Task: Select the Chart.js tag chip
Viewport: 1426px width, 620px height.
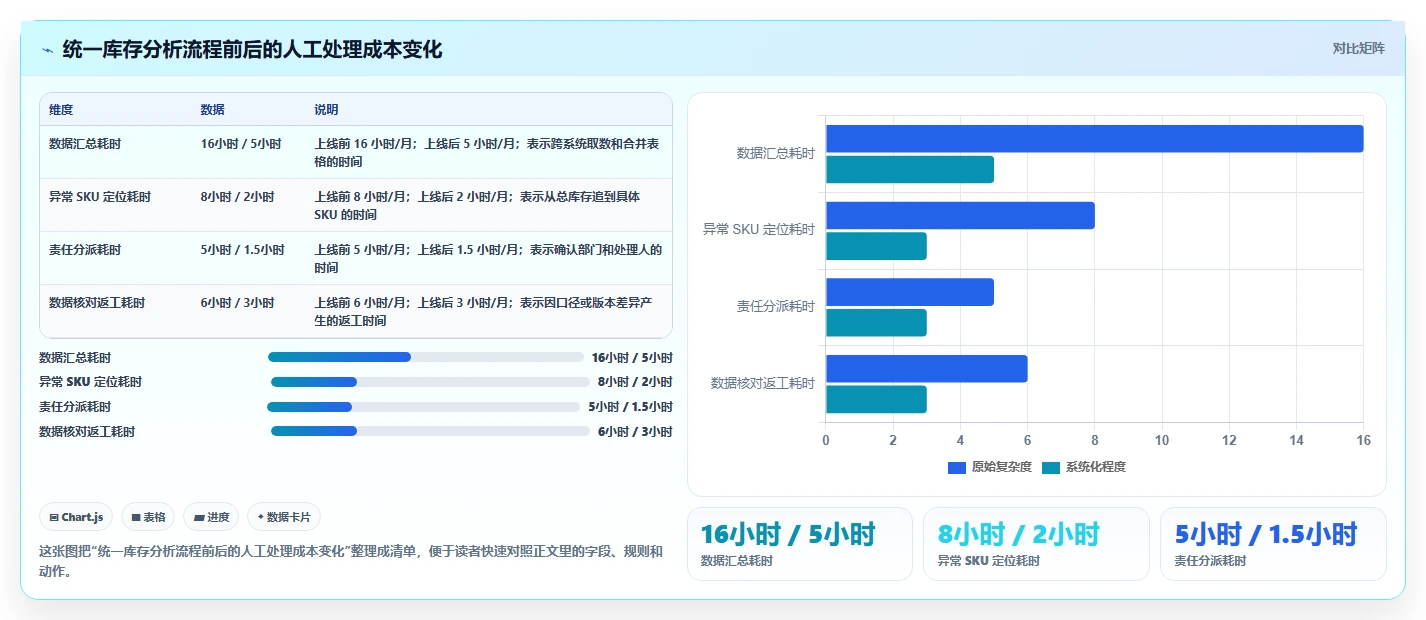Action: 76,517
